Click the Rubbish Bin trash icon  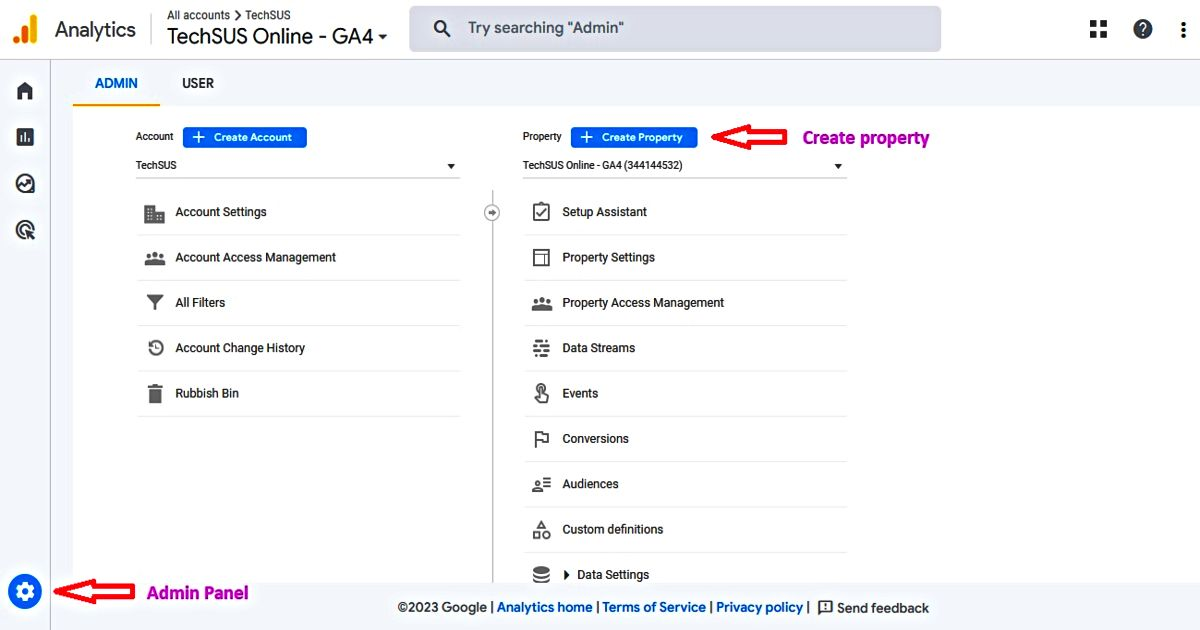coord(155,393)
